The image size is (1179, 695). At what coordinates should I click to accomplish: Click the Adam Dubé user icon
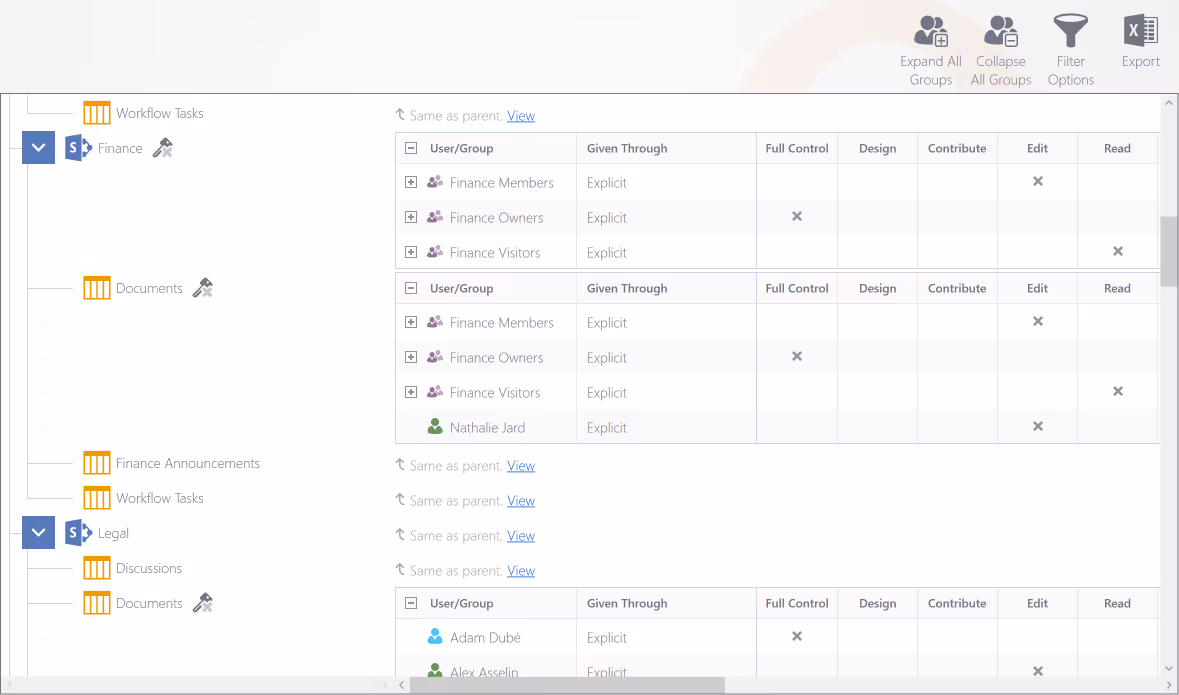pos(435,636)
